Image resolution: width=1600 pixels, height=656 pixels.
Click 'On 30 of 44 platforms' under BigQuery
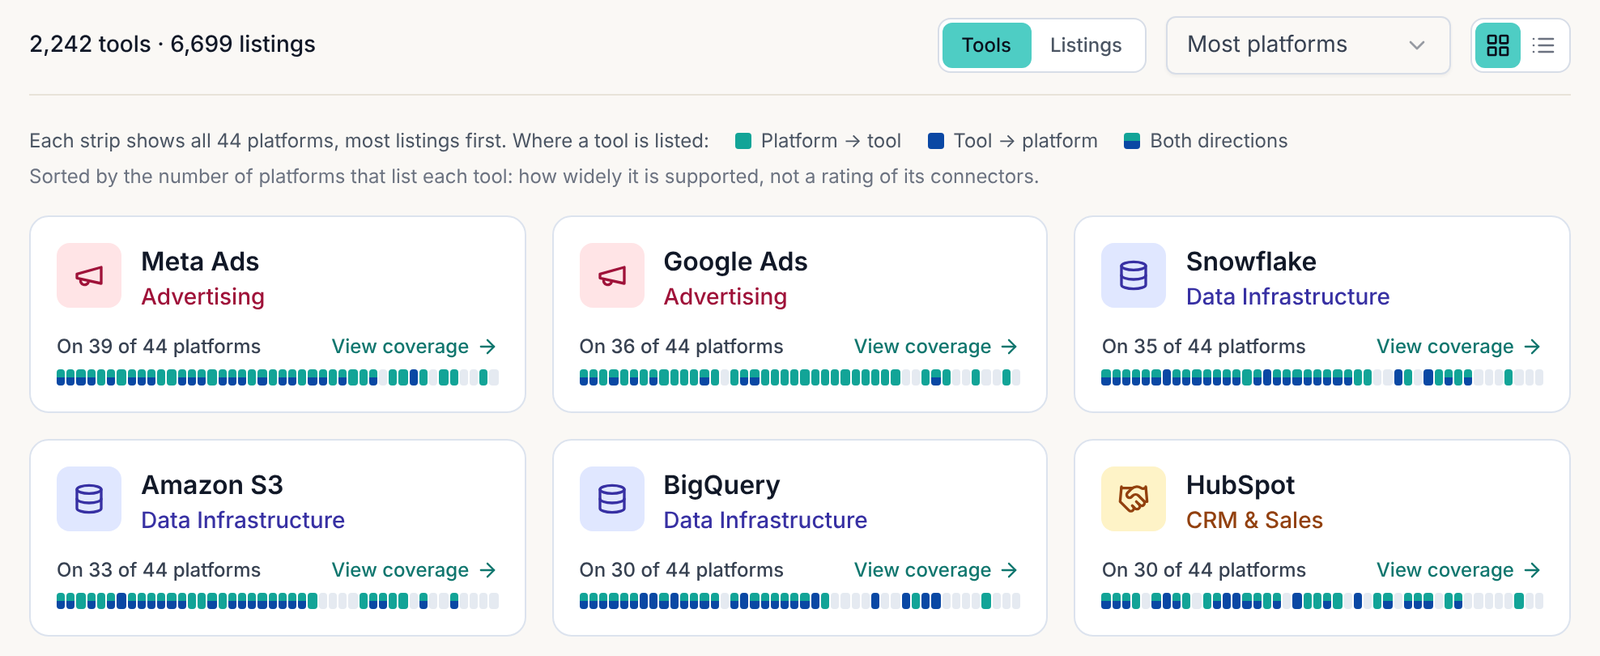(x=681, y=570)
